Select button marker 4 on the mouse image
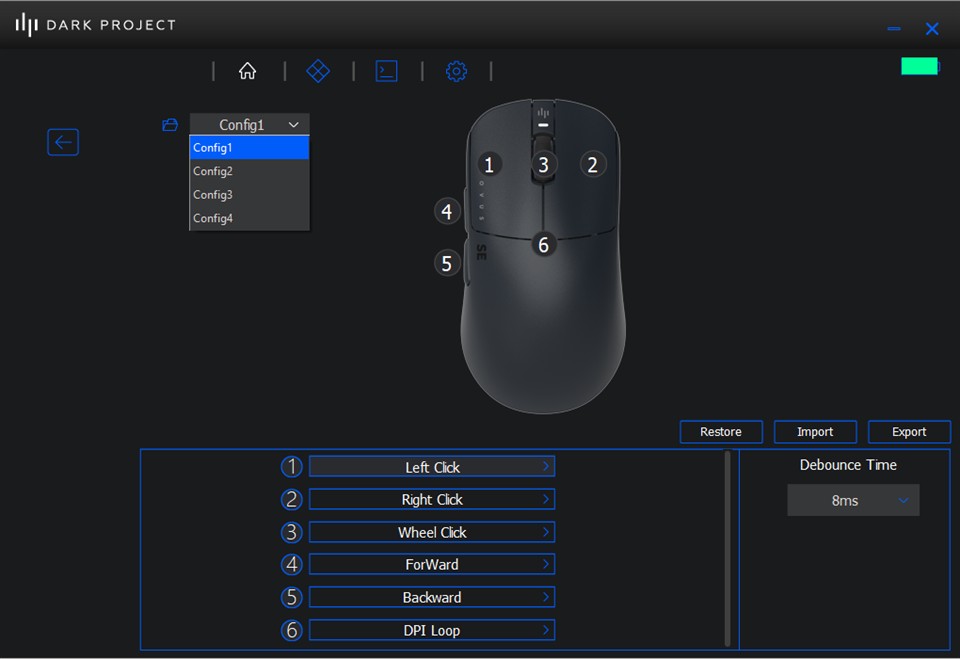Image resolution: width=960 pixels, height=659 pixels. [x=447, y=211]
